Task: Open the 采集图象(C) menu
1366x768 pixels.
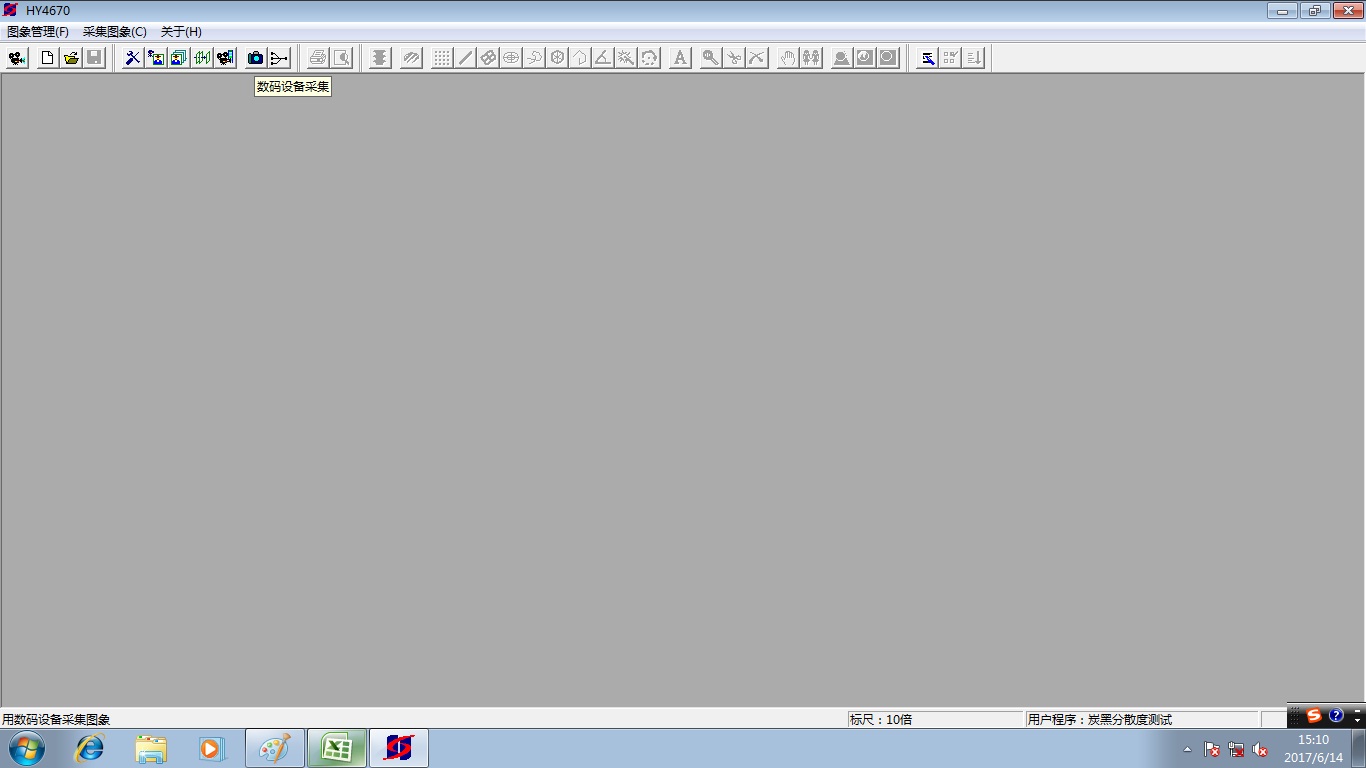Action: point(115,32)
